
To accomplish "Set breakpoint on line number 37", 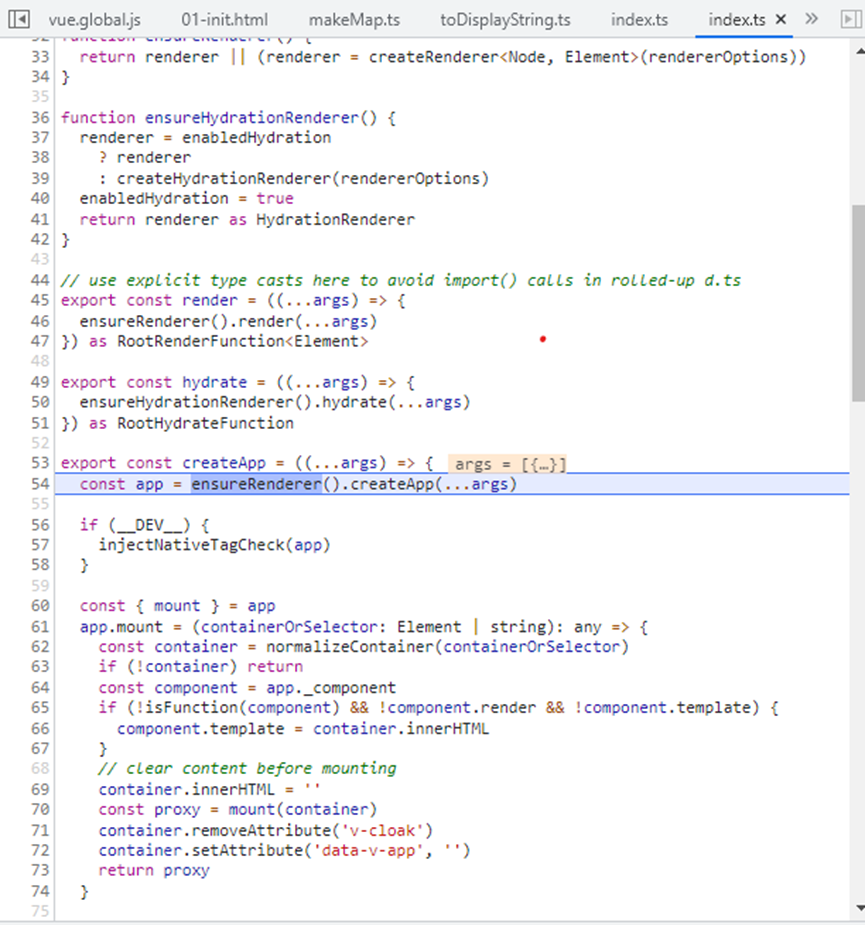I will (40, 138).
